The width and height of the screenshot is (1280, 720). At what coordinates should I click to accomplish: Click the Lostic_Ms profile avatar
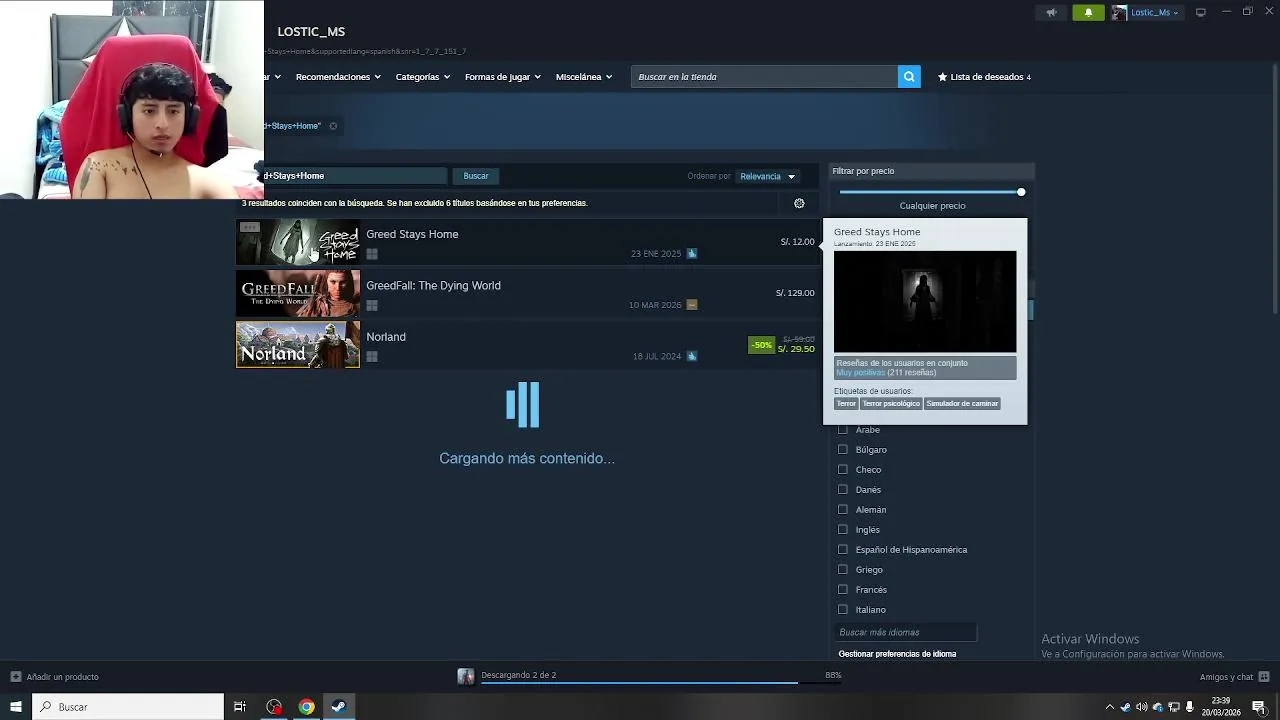click(1119, 13)
